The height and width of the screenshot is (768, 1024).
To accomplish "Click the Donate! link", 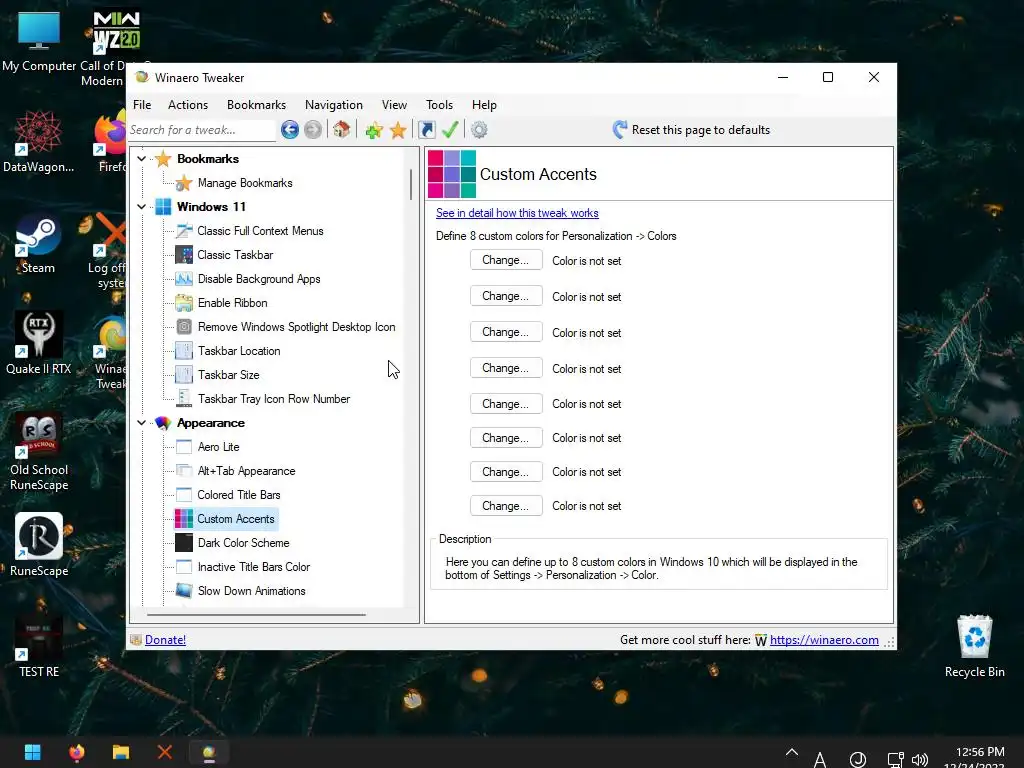I will (165, 640).
